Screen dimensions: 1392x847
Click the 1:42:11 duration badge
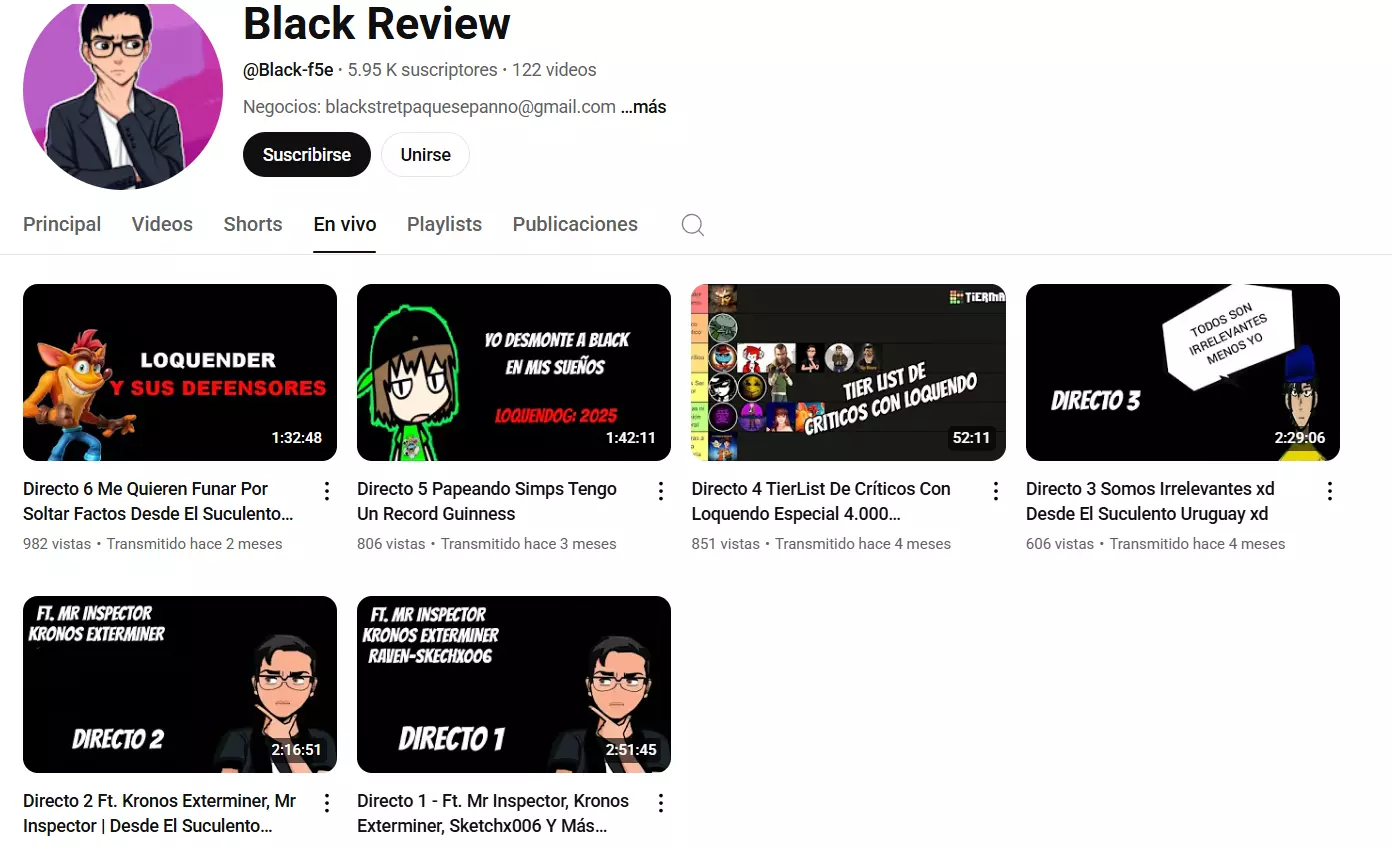coord(631,437)
